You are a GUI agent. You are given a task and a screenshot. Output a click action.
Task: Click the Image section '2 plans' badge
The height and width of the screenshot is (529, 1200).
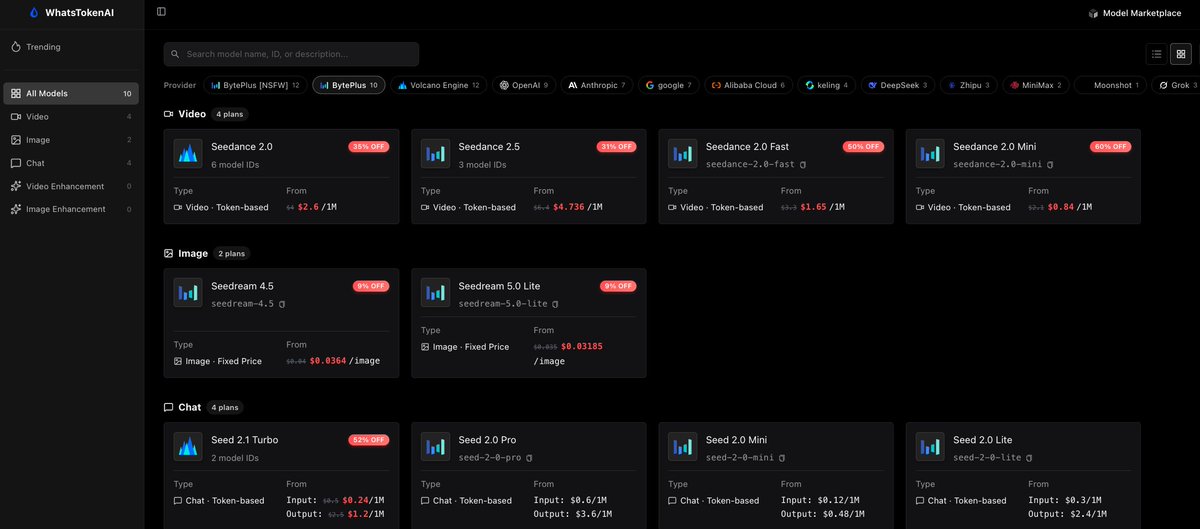point(230,253)
